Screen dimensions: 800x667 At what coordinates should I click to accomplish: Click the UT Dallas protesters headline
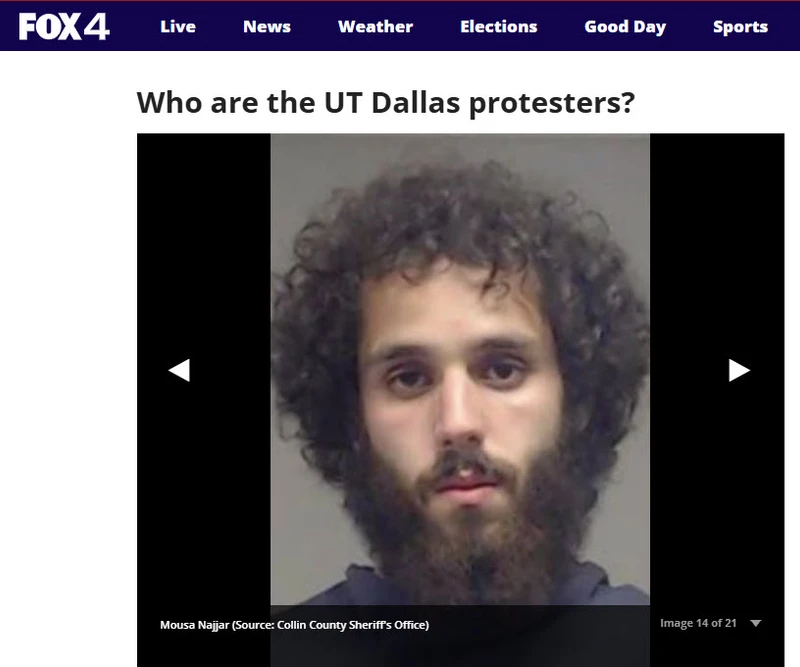[x=386, y=103]
